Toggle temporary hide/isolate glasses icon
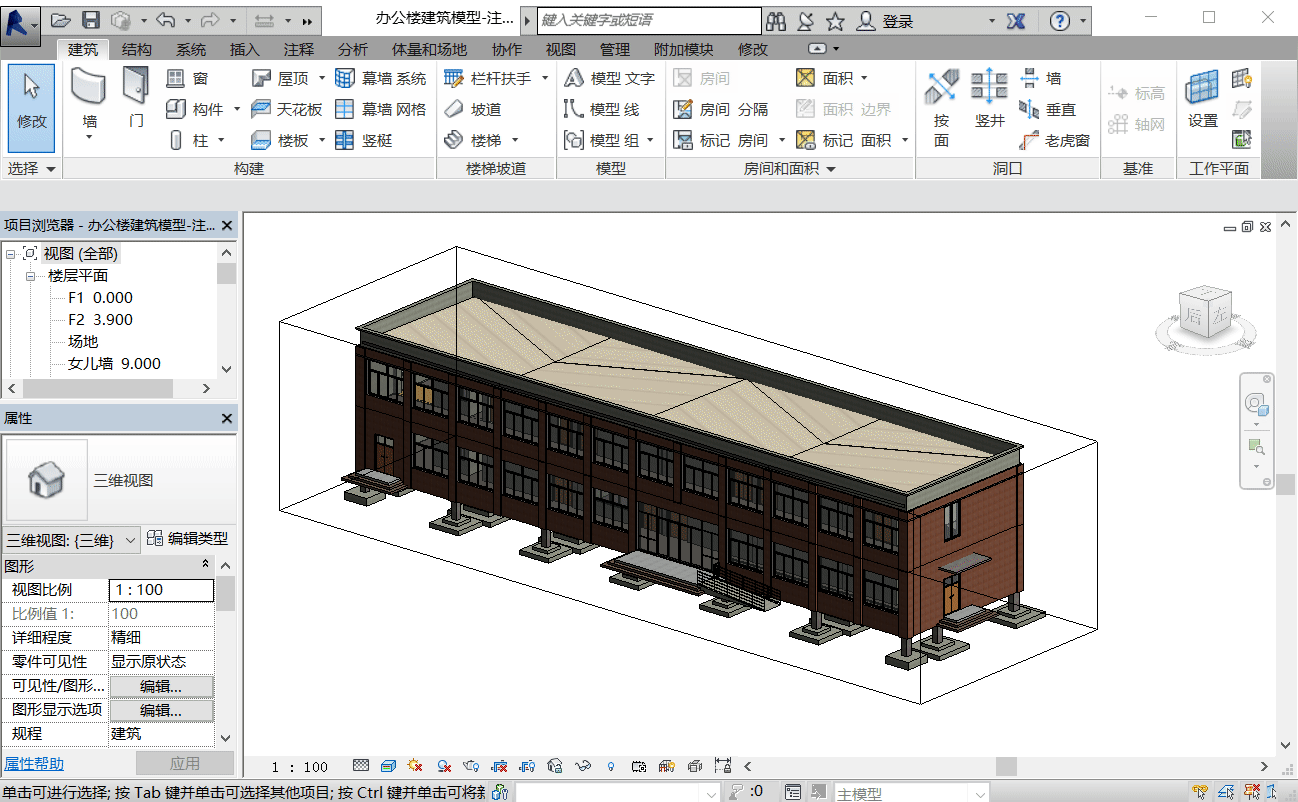 click(585, 767)
